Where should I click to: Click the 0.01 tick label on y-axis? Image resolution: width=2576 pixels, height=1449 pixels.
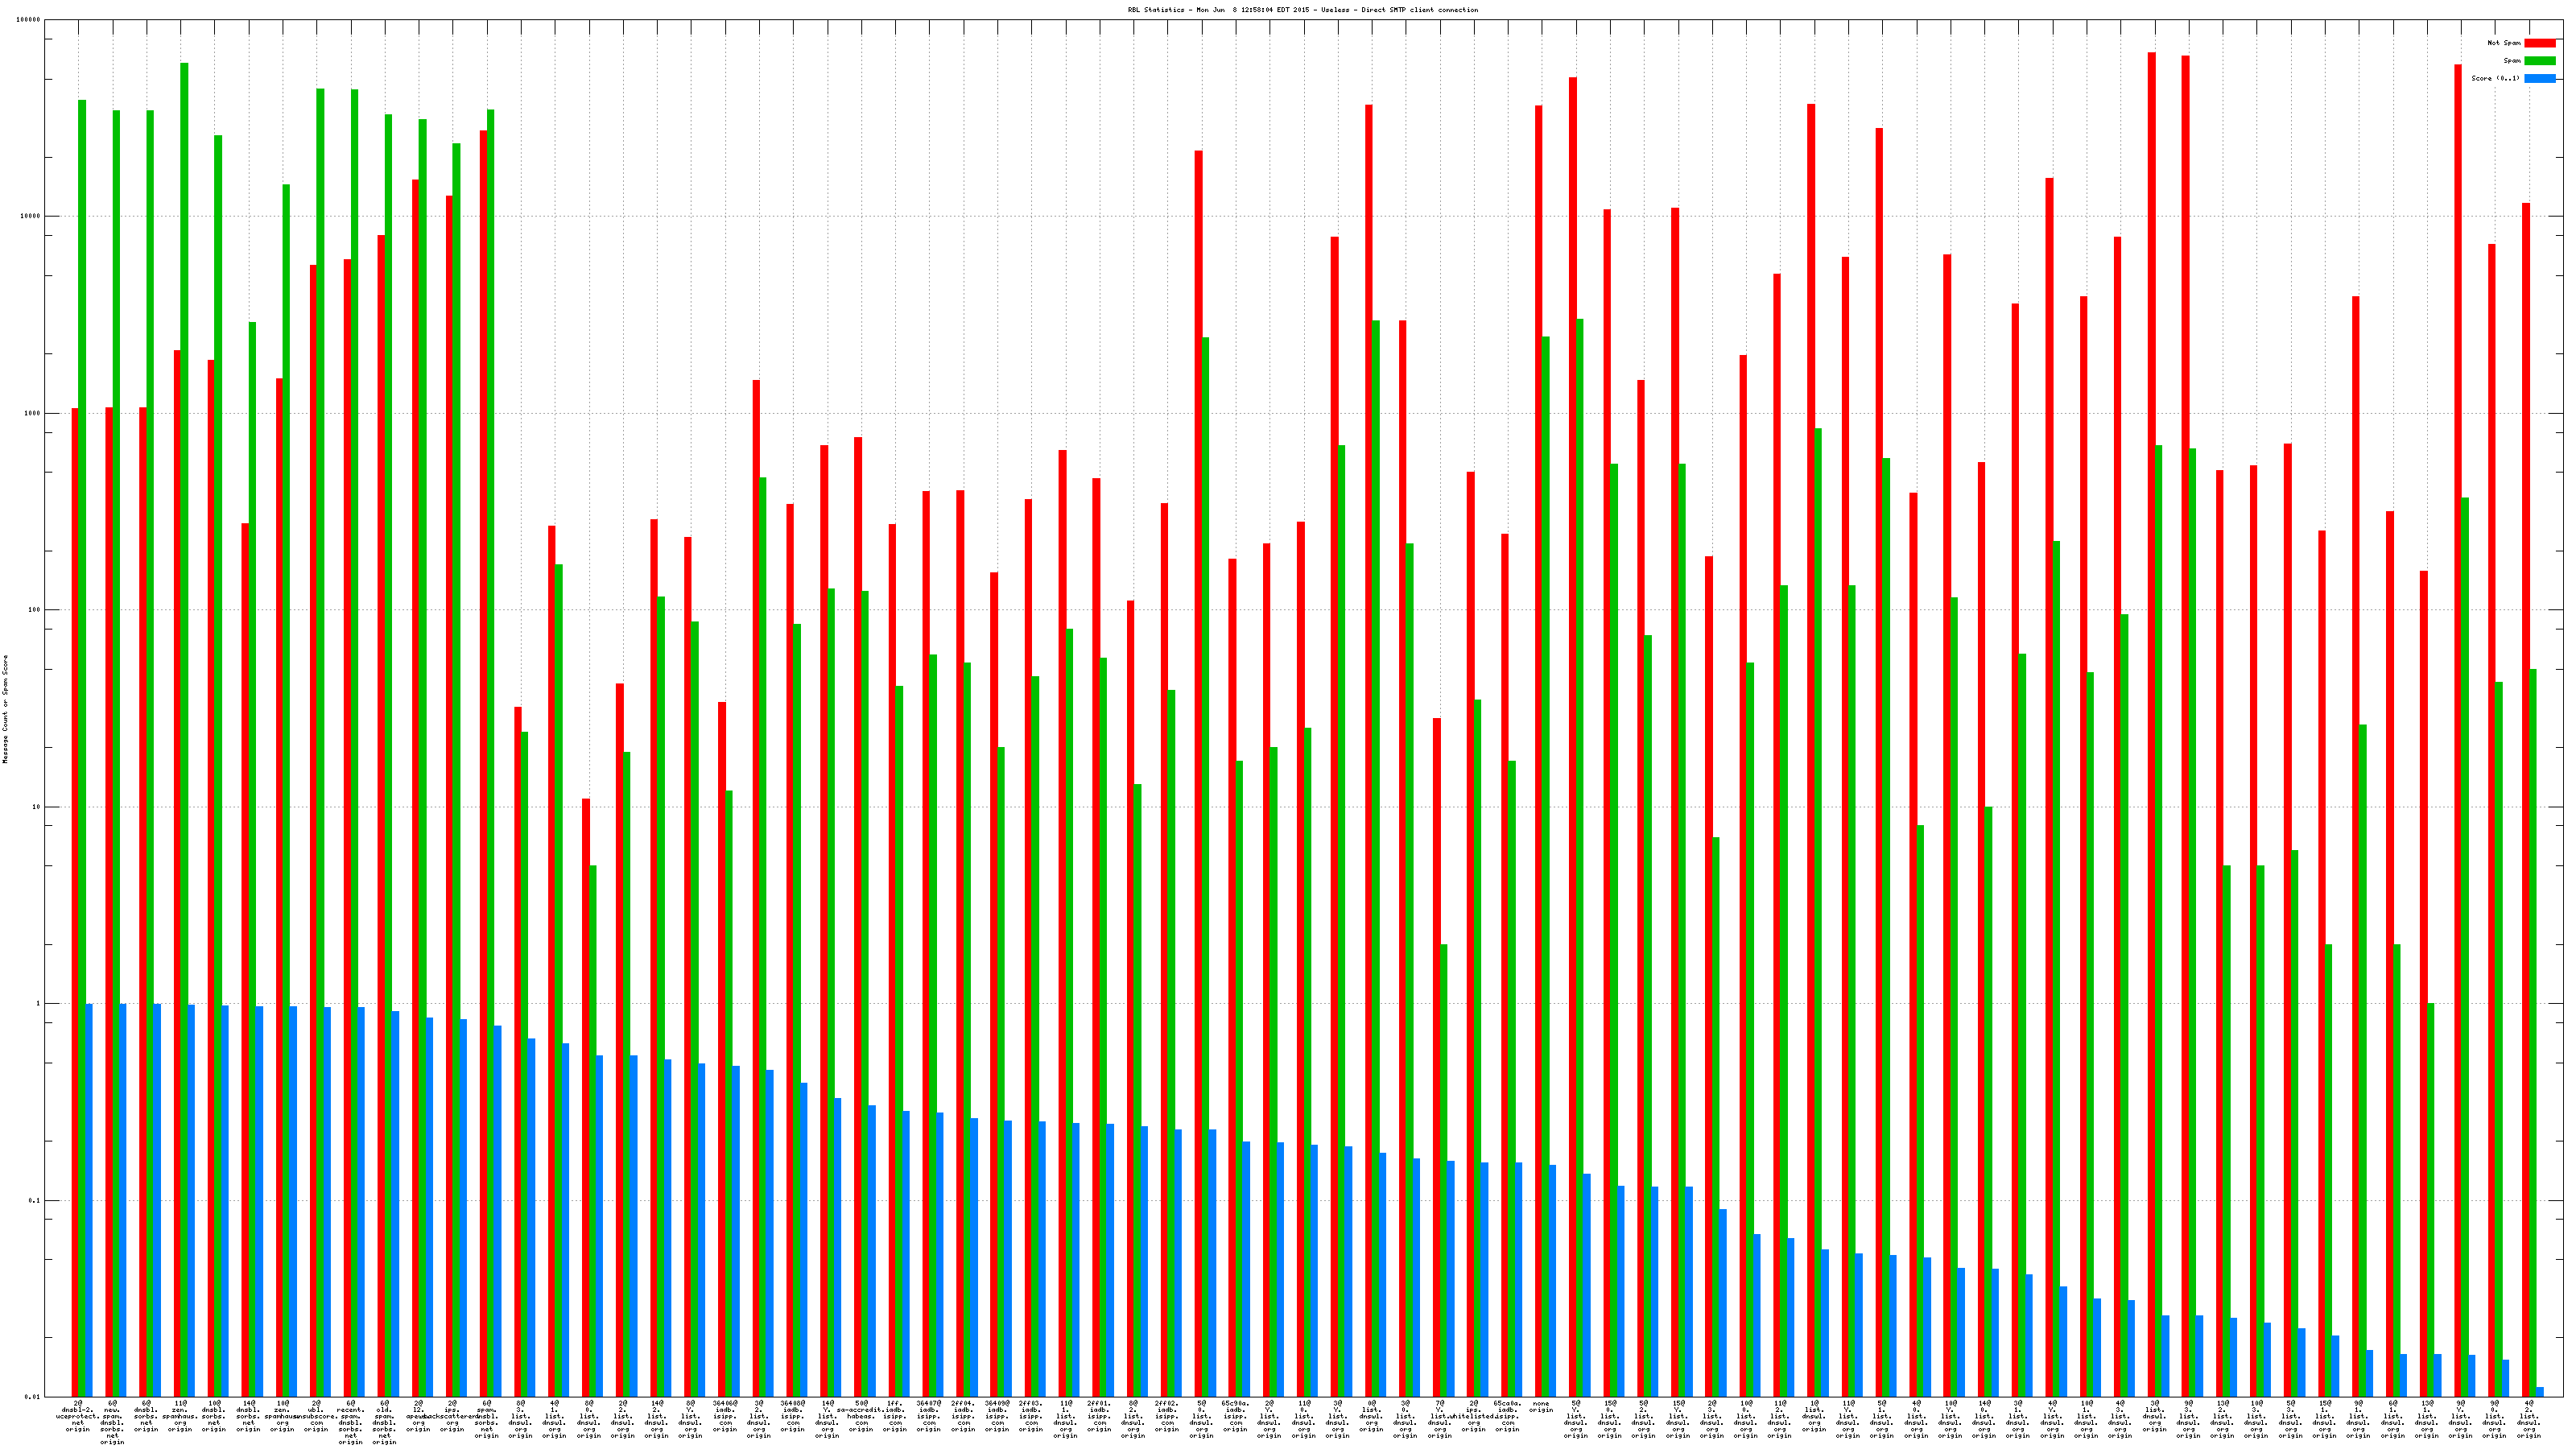coord(32,1397)
